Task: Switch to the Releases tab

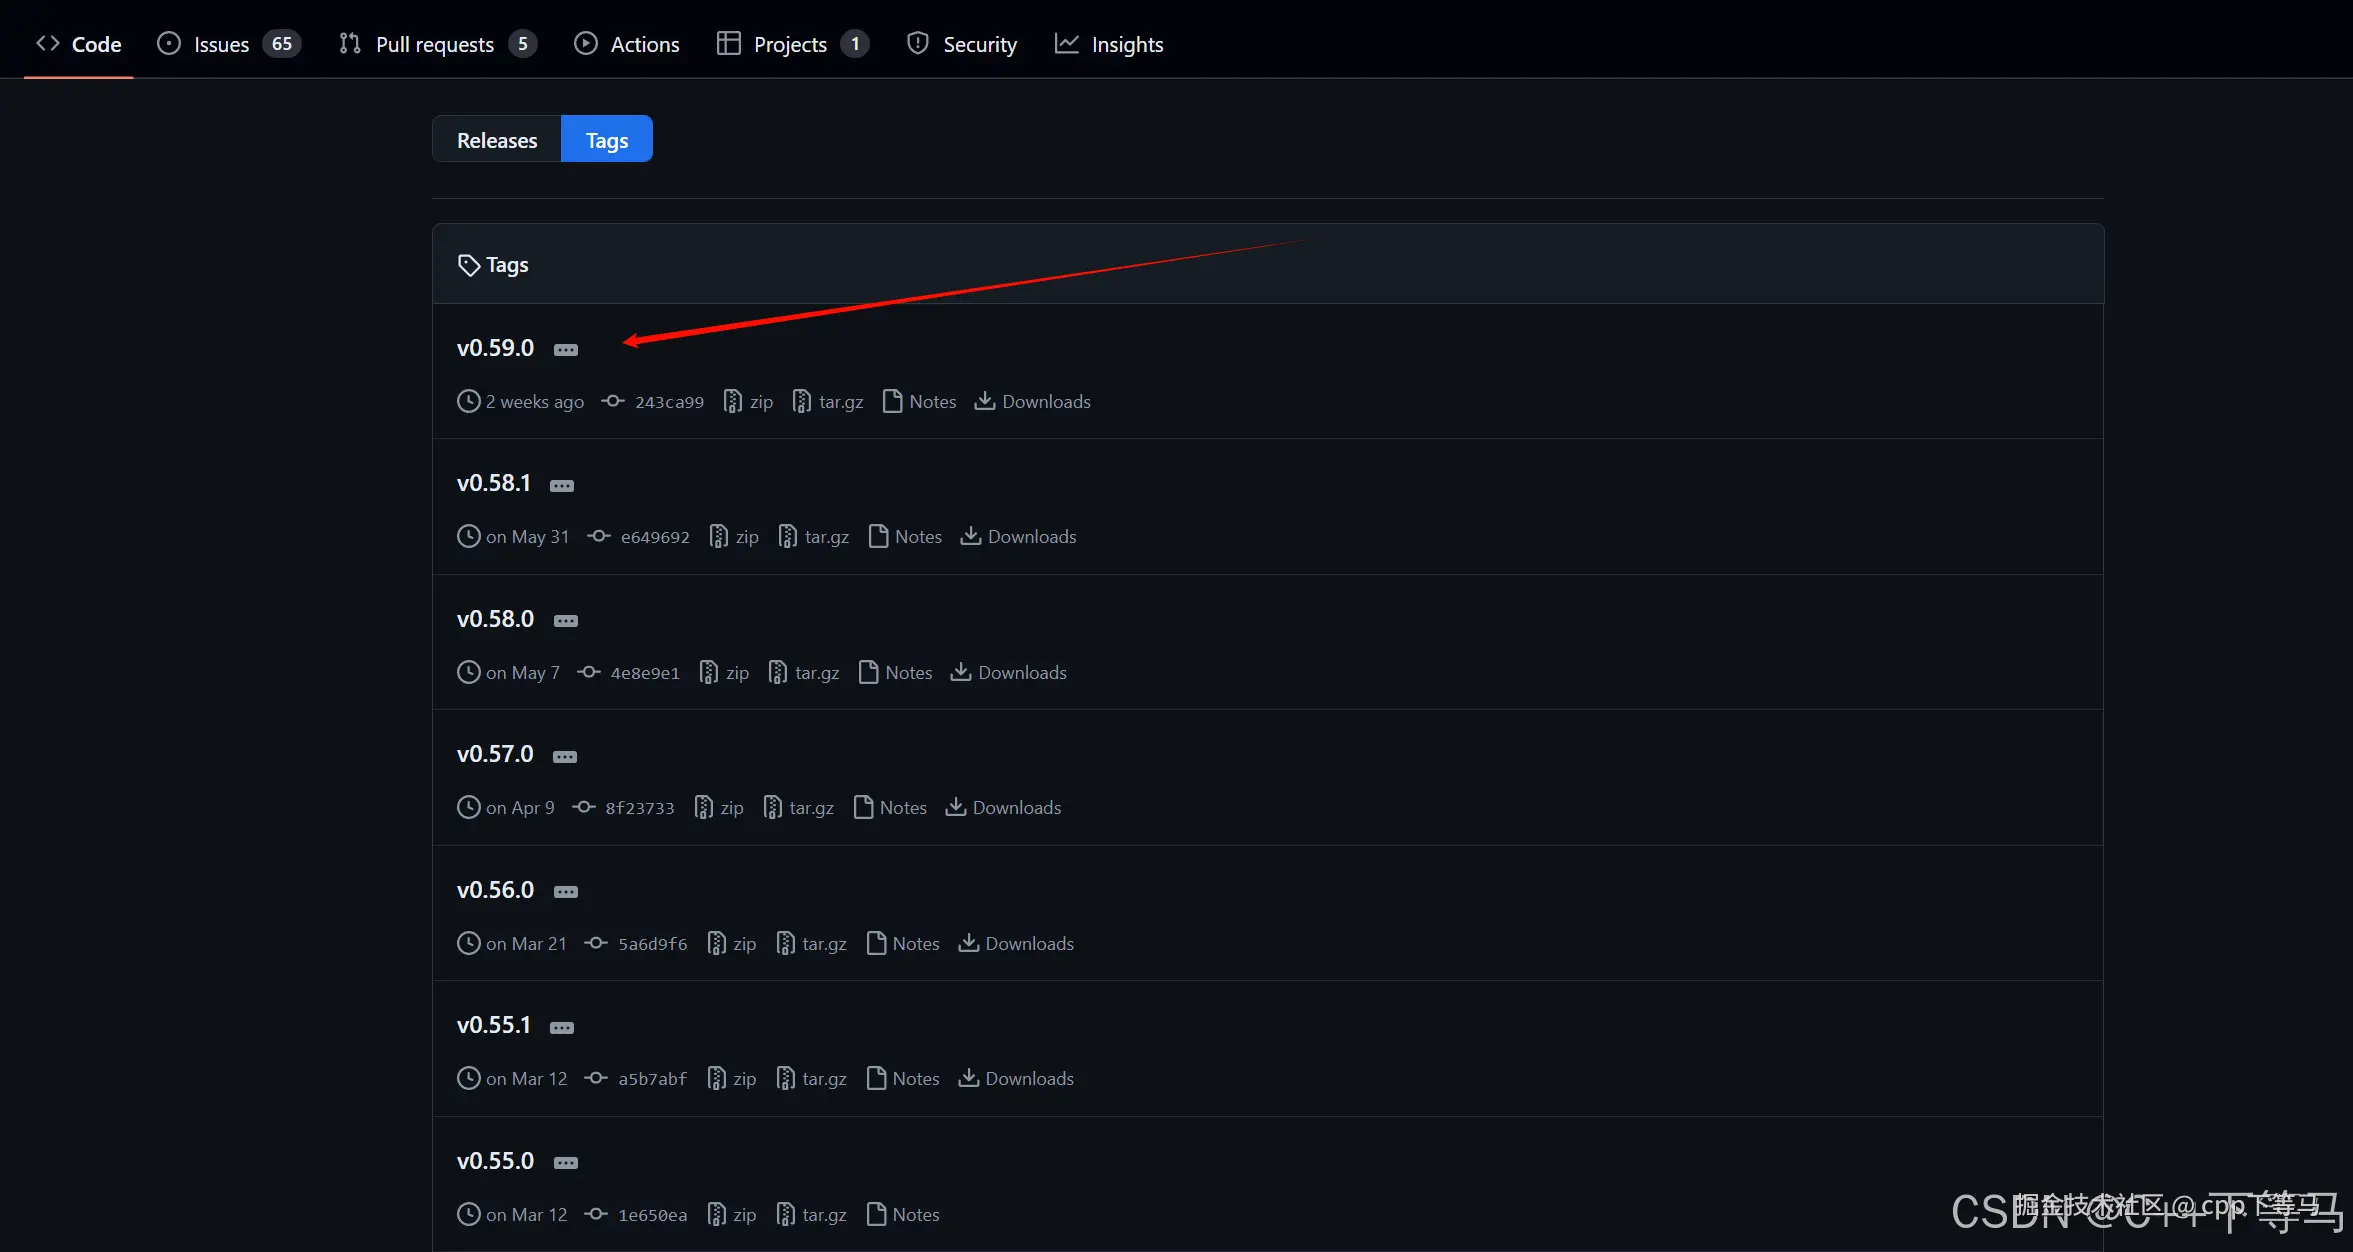Action: [497, 140]
